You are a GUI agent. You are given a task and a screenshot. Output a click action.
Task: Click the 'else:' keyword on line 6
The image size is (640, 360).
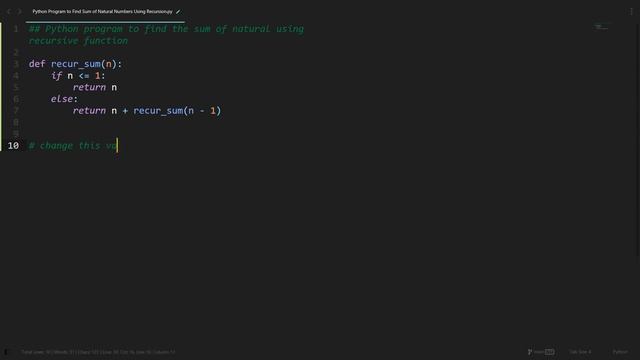[64, 99]
